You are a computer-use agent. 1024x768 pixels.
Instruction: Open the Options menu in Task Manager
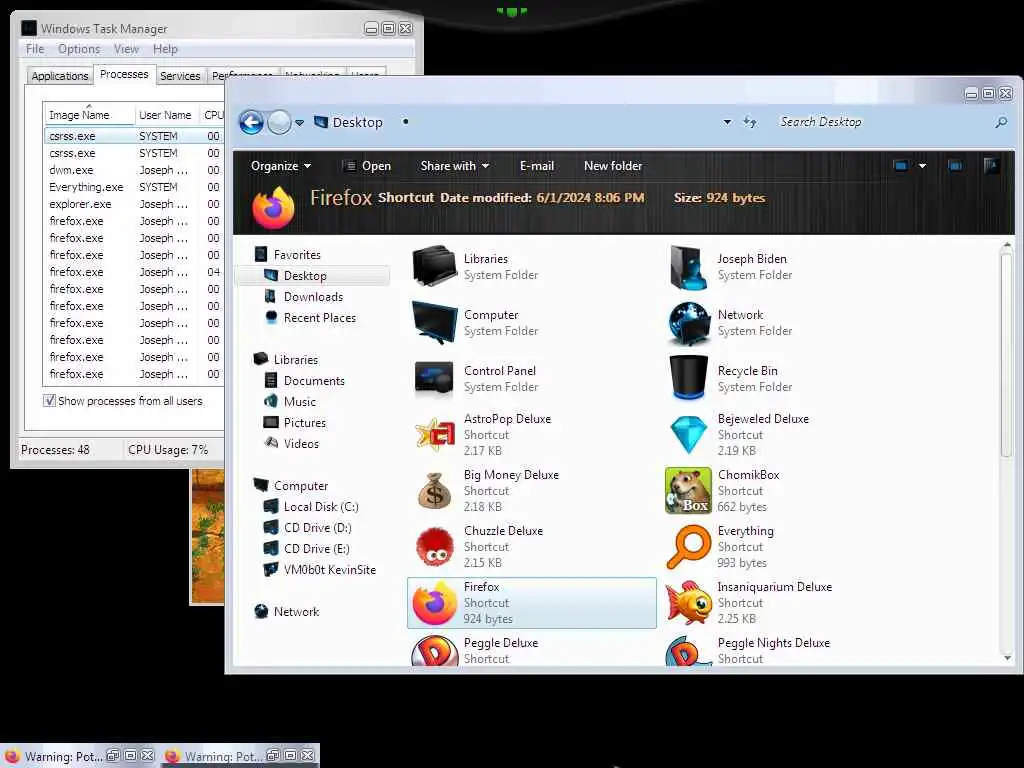(x=79, y=49)
